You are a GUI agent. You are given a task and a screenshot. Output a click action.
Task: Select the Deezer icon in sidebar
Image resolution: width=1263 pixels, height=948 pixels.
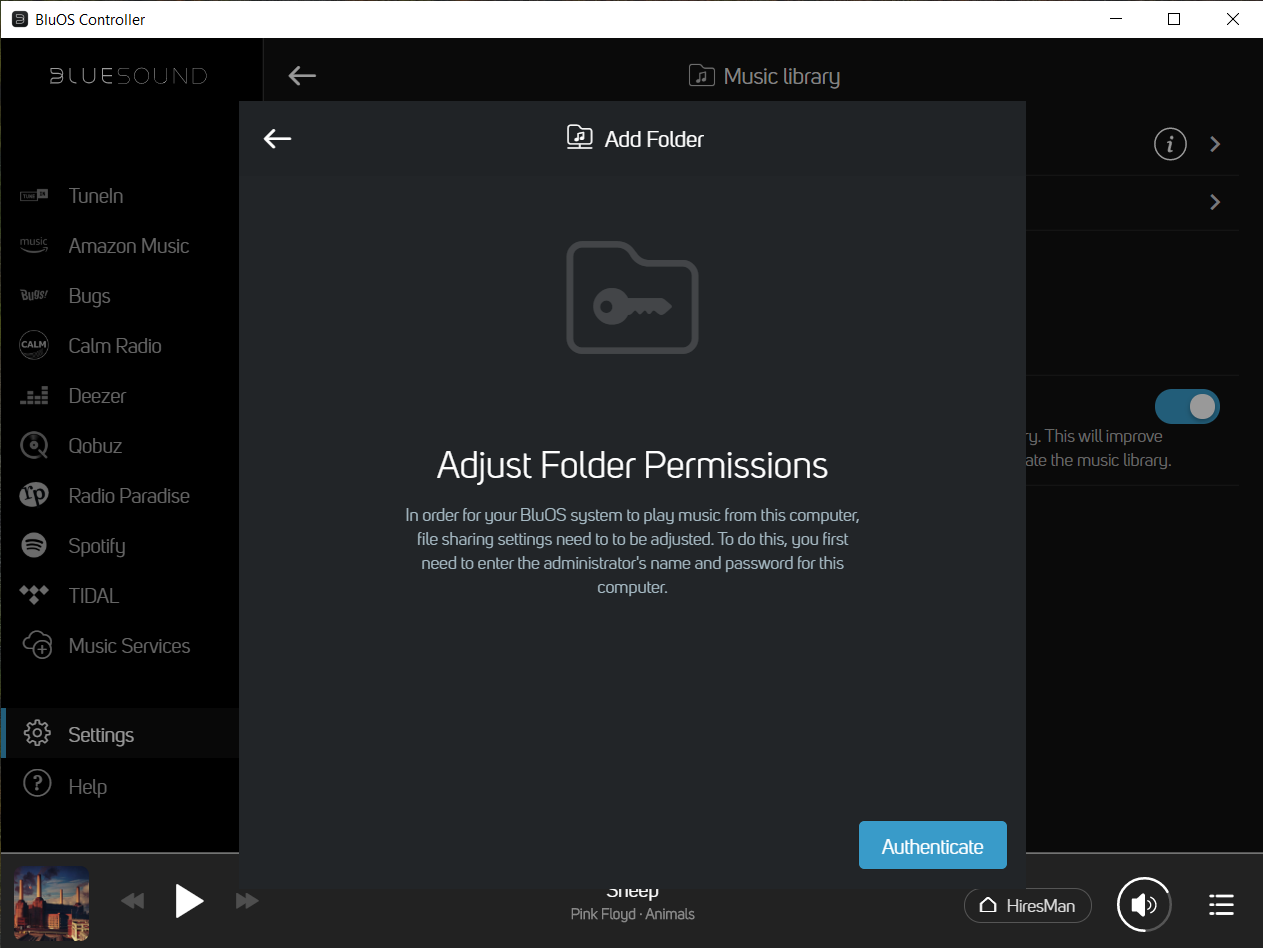coord(34,396)
